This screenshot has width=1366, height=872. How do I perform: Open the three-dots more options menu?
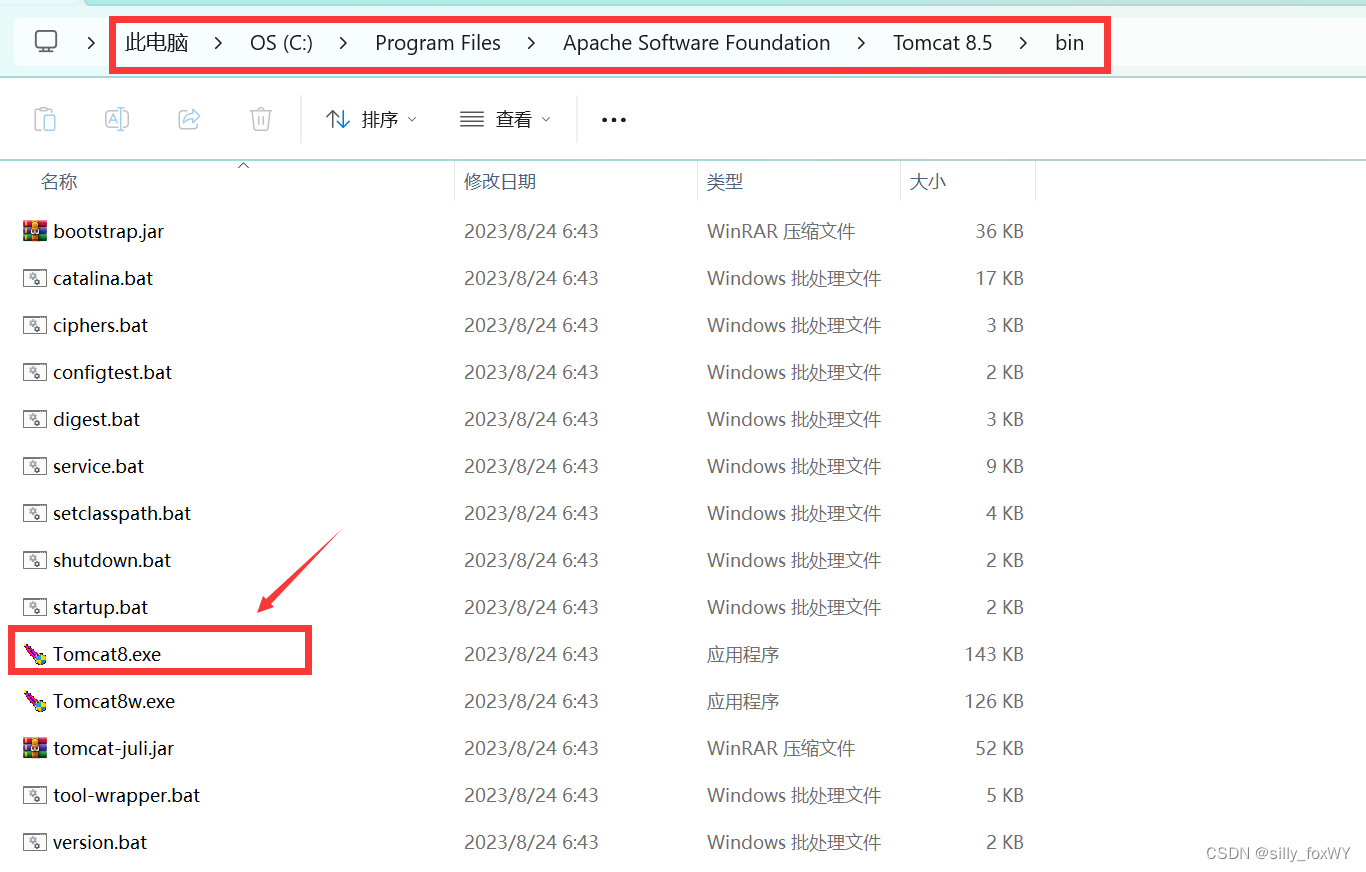[614, 120]
